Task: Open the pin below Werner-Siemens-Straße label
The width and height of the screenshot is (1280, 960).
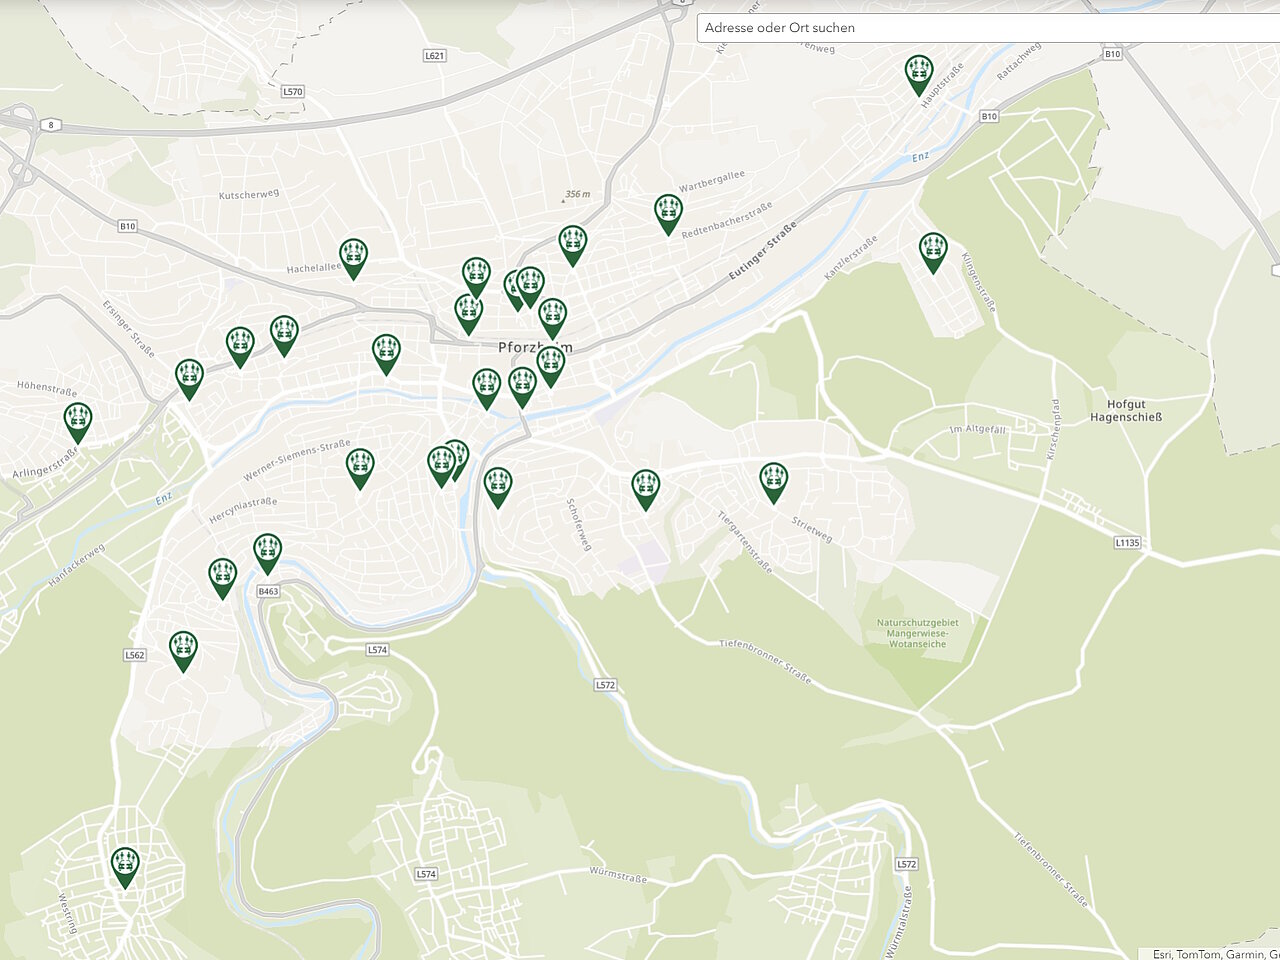Action: 360,469
